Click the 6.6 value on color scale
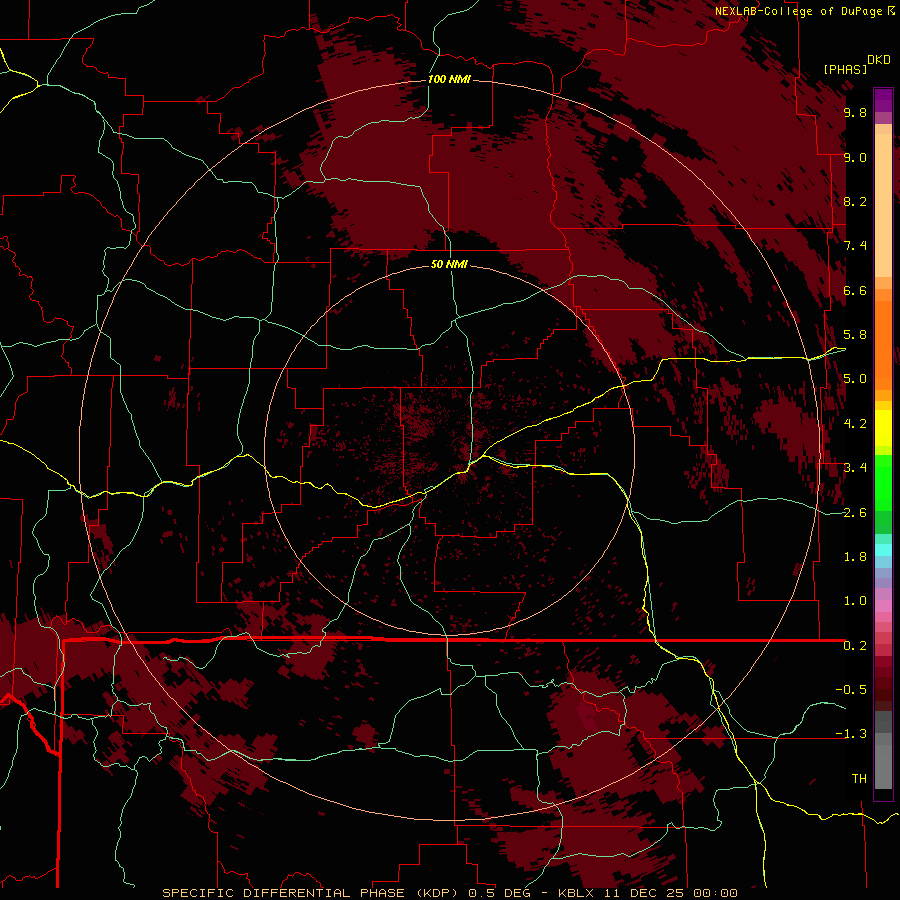The image size is (900, 900). point(855,290)
